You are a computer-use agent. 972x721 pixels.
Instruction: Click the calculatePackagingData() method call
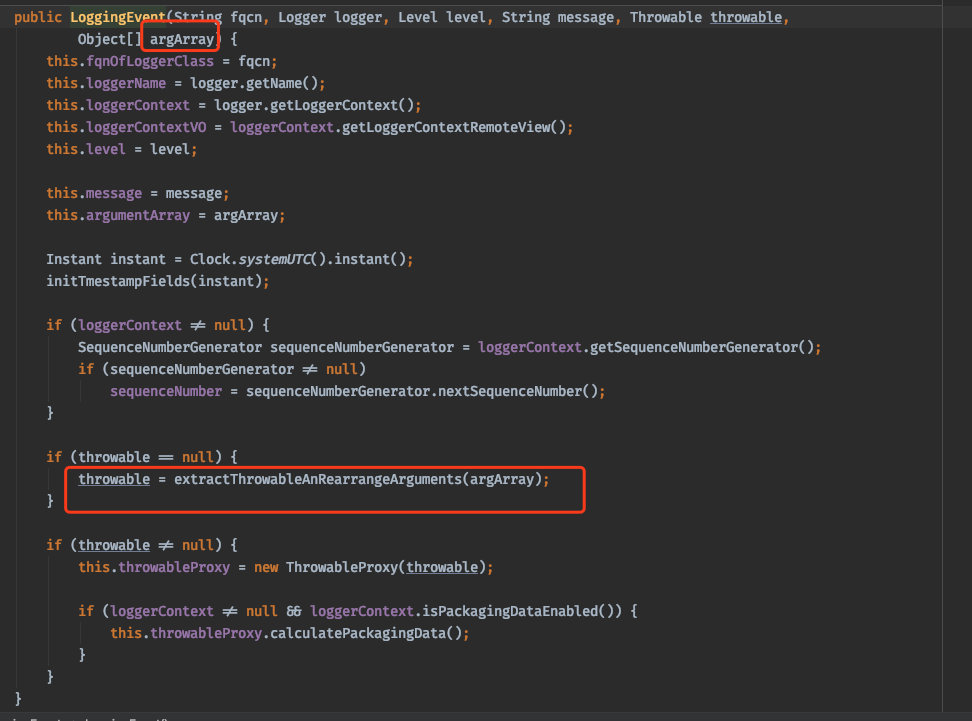[366, 633]
